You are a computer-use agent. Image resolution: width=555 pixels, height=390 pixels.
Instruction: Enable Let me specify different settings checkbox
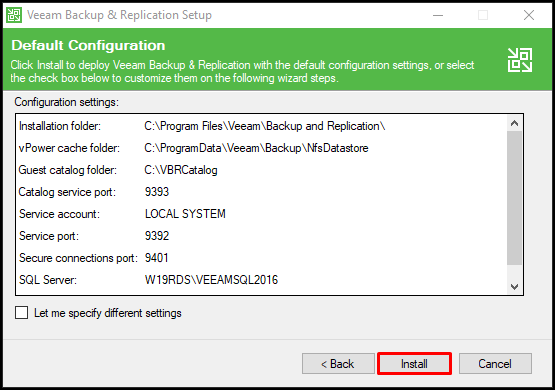point(22,313)
